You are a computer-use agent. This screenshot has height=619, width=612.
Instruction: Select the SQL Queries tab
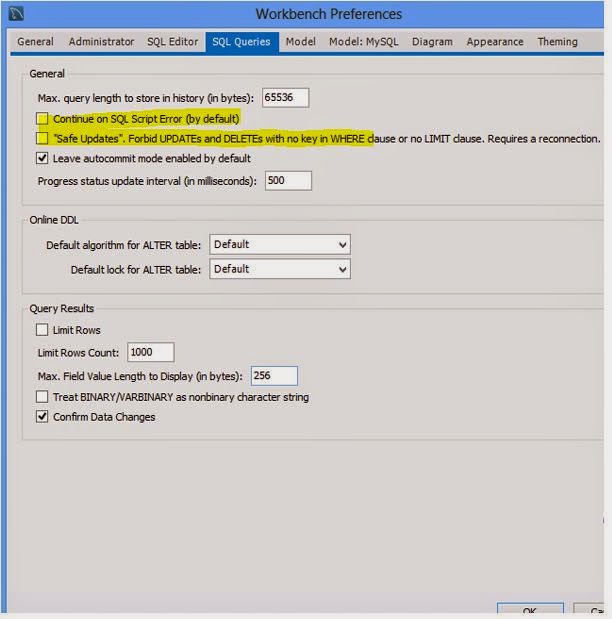coord(242,42)
